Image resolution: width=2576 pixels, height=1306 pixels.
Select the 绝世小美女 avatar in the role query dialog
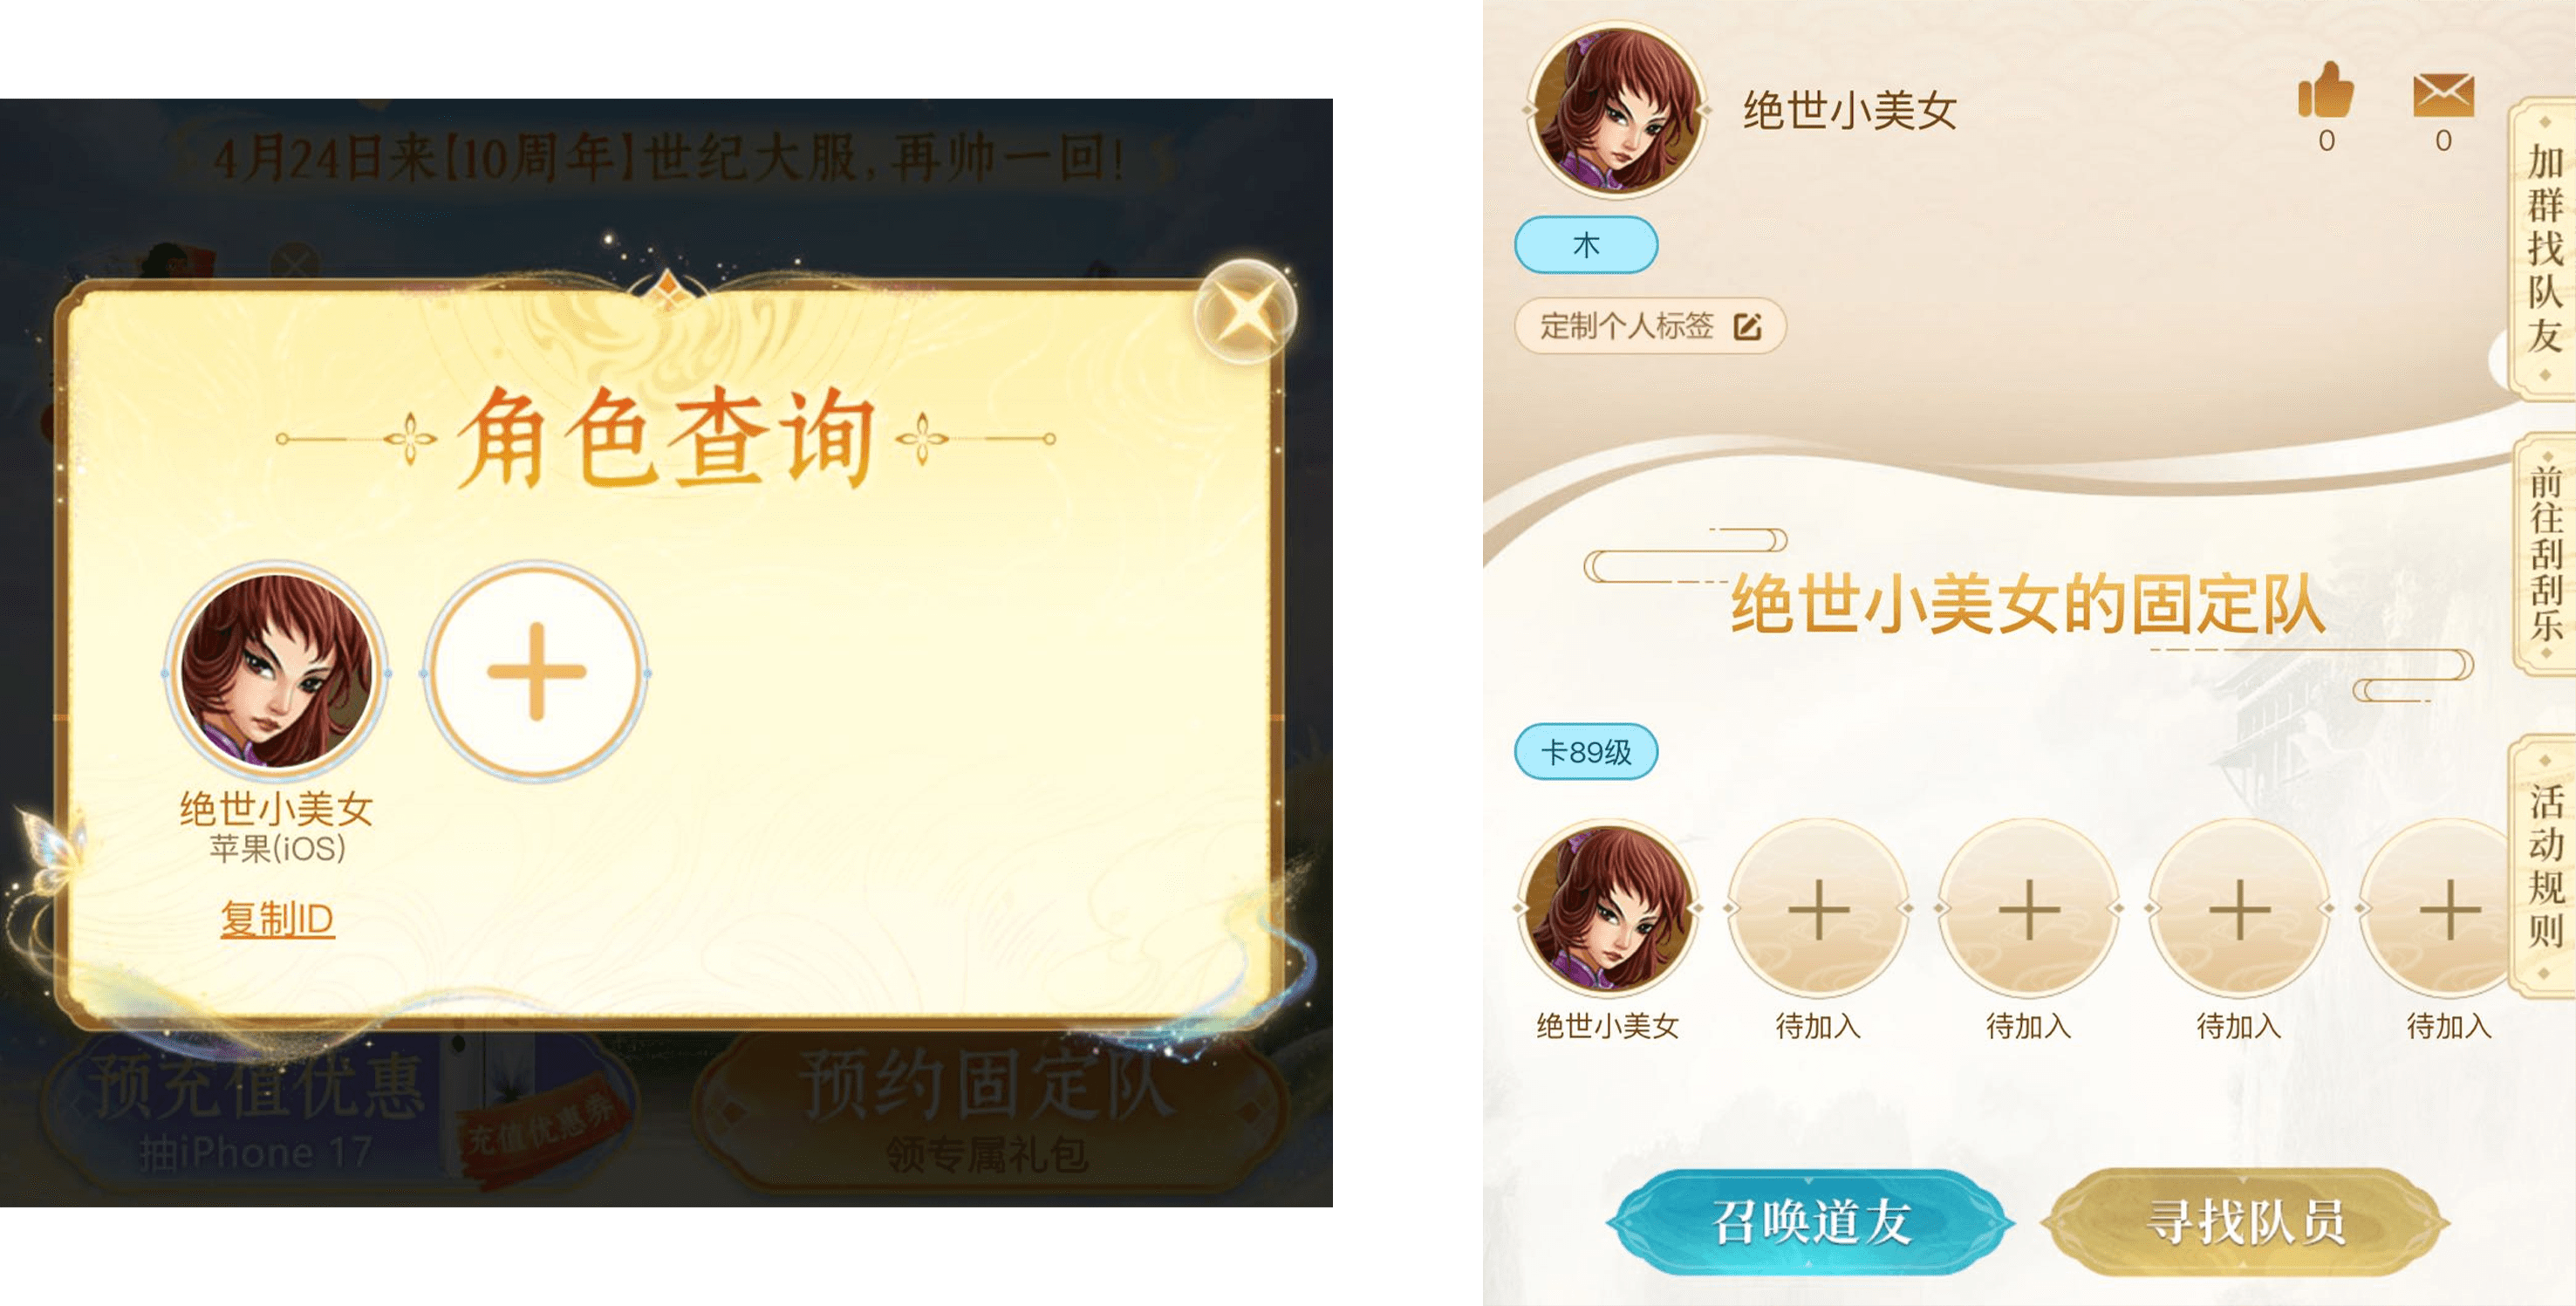click(x=277, y=671)
